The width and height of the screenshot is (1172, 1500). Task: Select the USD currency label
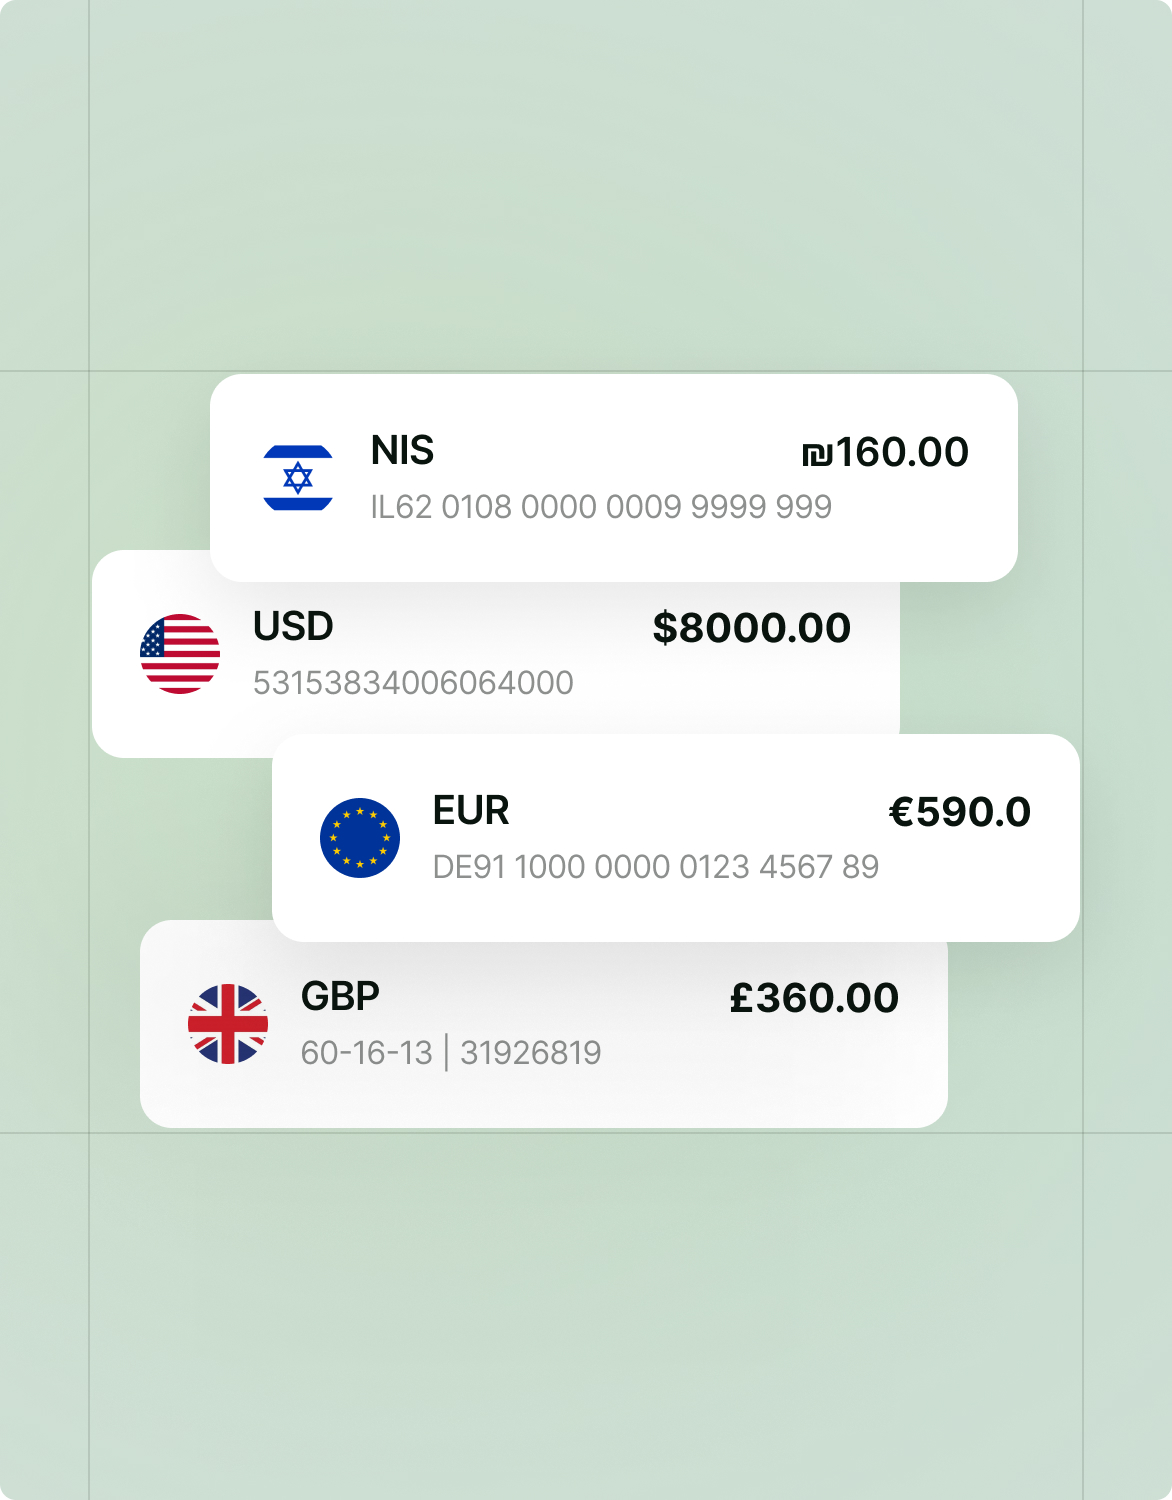coord(293,627)
